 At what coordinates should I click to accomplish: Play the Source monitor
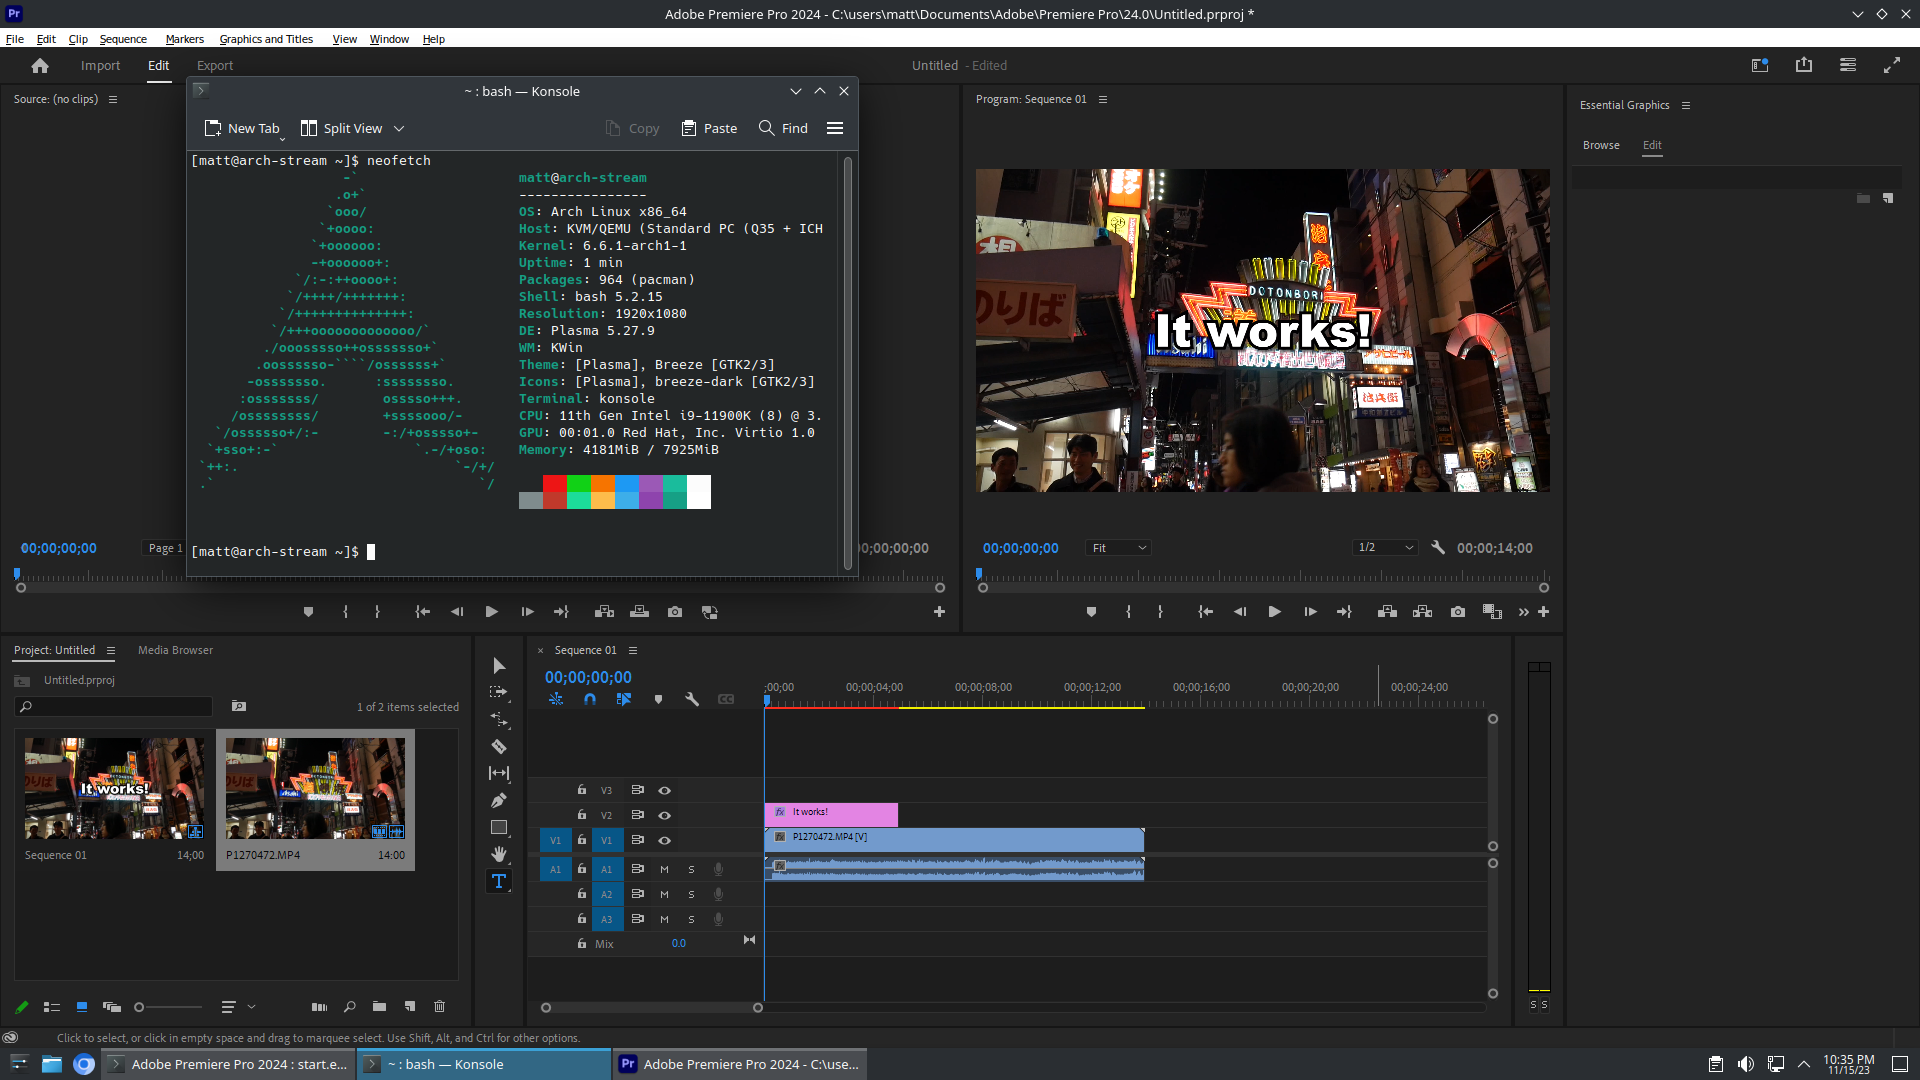coord(491,612)
